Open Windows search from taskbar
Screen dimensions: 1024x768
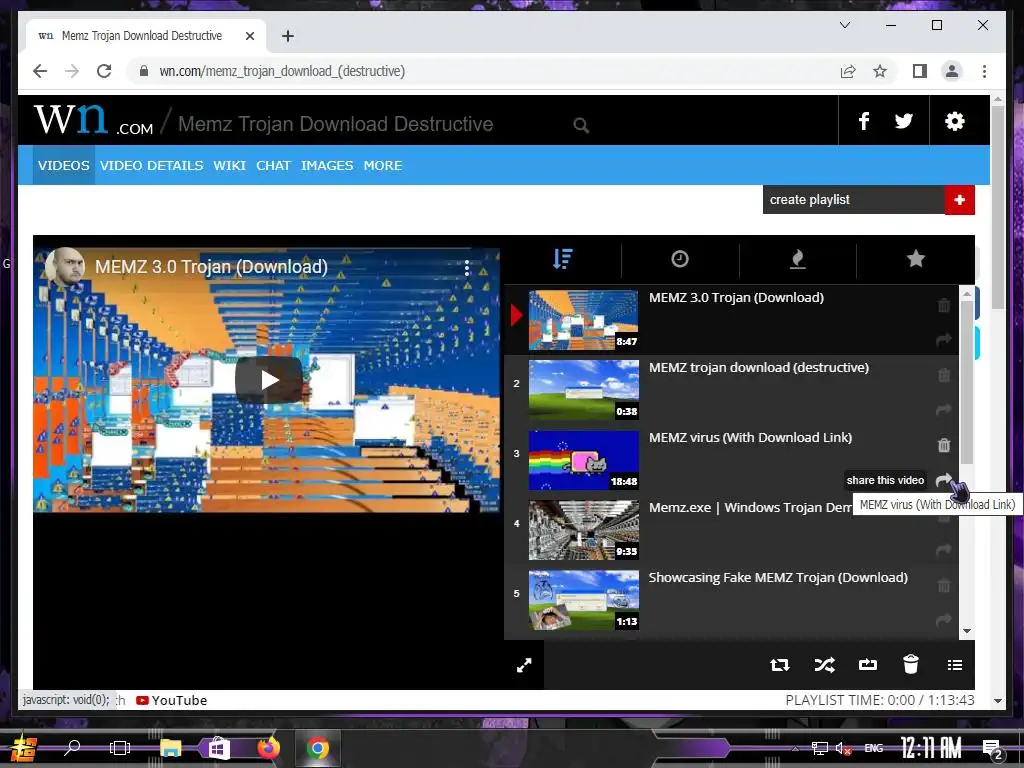coord(72,747)
